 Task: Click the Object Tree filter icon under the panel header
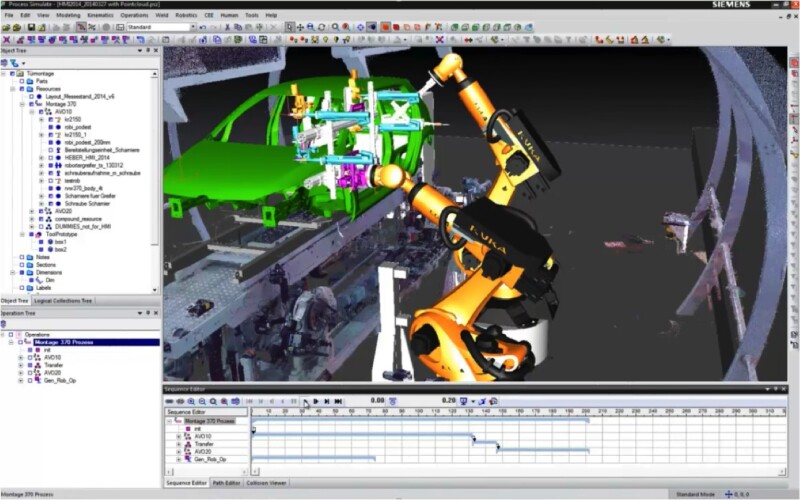[x=14, y=63]
